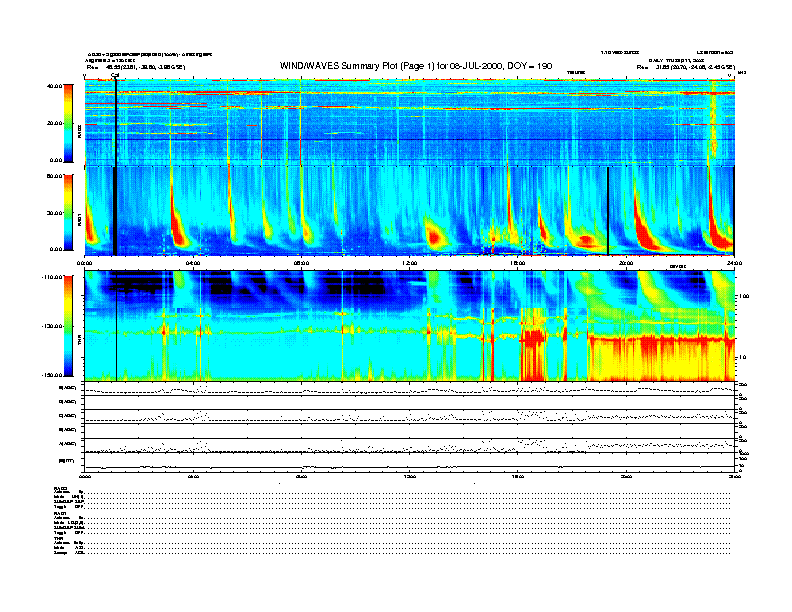792x612 pixels.
Task: Click the -130.00 label on TNR scale
Action: point(52,326)
